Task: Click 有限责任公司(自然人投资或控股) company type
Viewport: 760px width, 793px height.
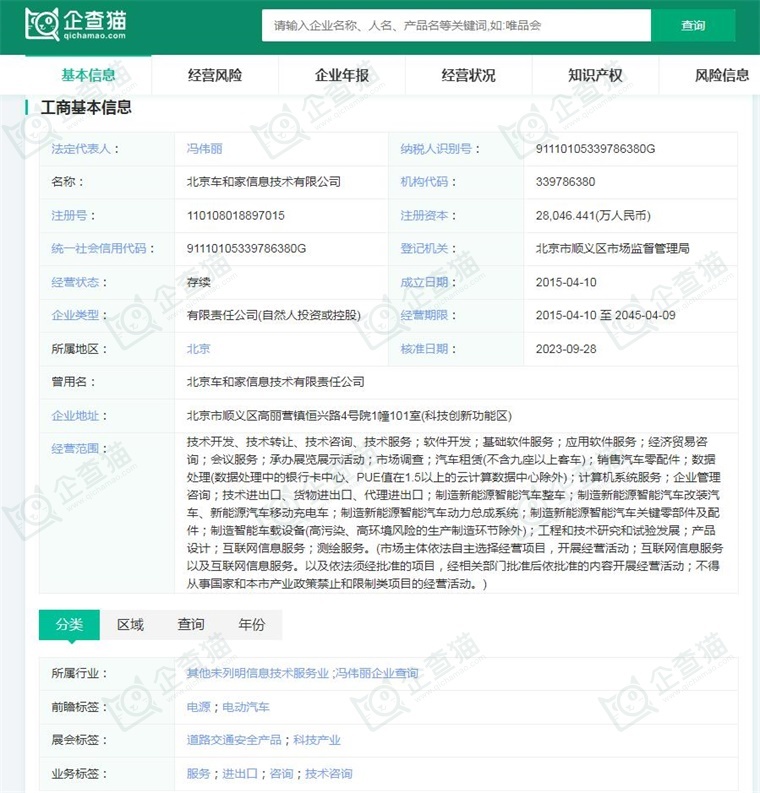Action: [x=274, y=316]
